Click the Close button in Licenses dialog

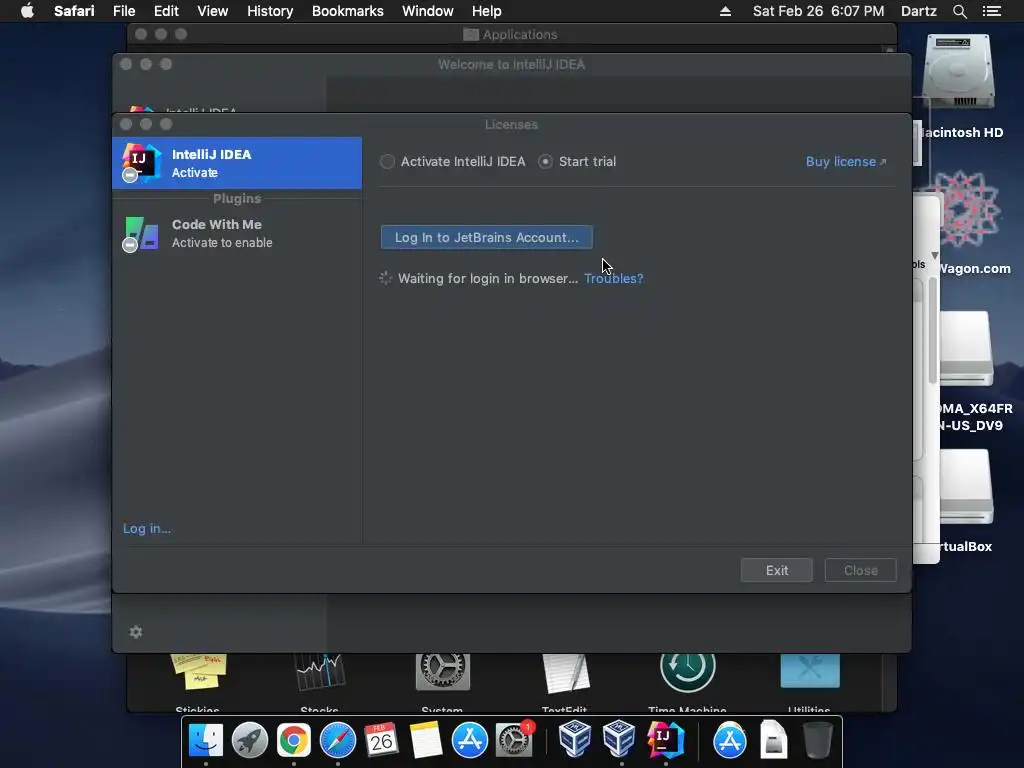(860, 570)
